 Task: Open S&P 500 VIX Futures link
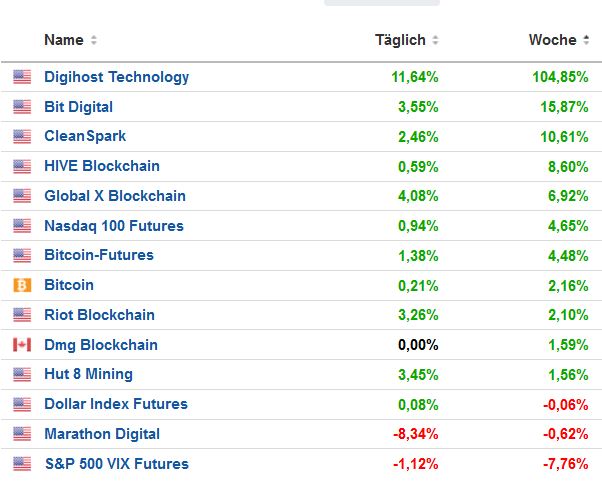(x=116, y=464)
